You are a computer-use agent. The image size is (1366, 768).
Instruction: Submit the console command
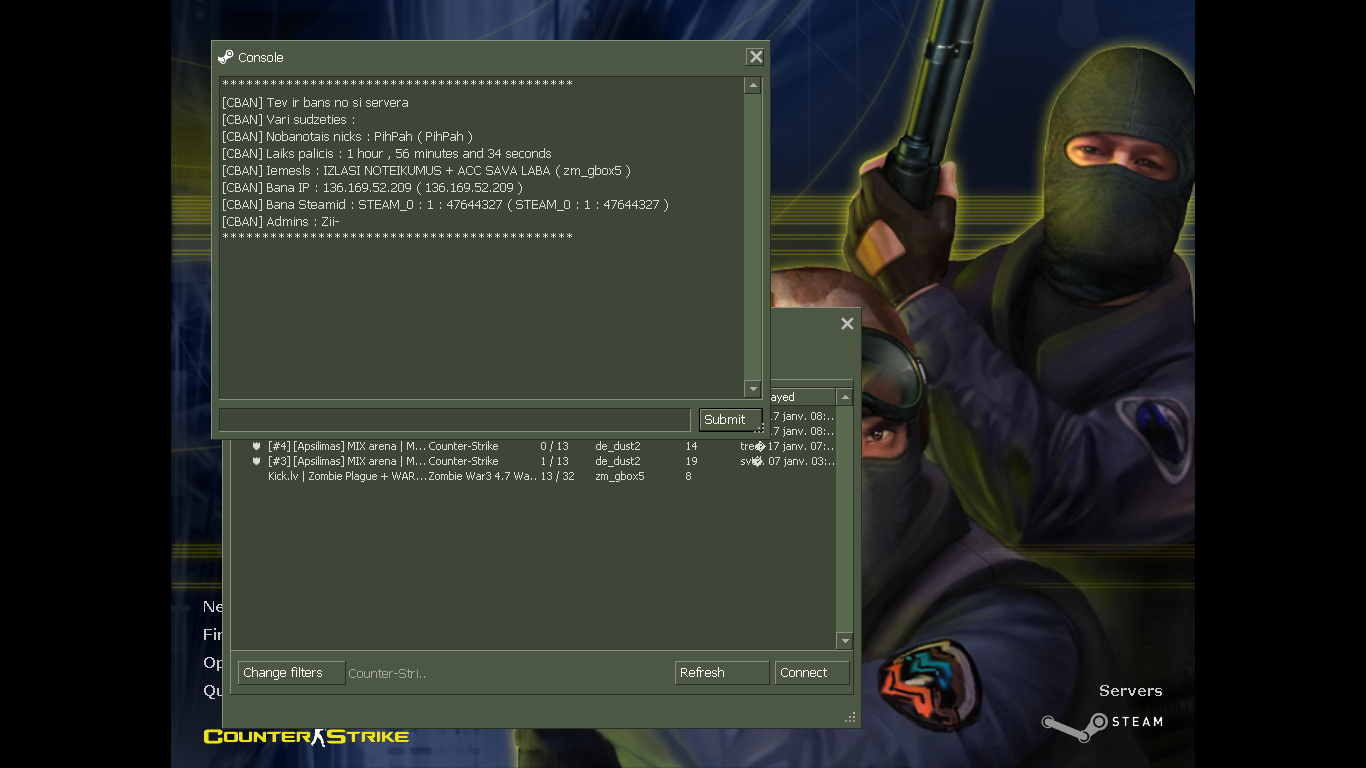[730, 420]
